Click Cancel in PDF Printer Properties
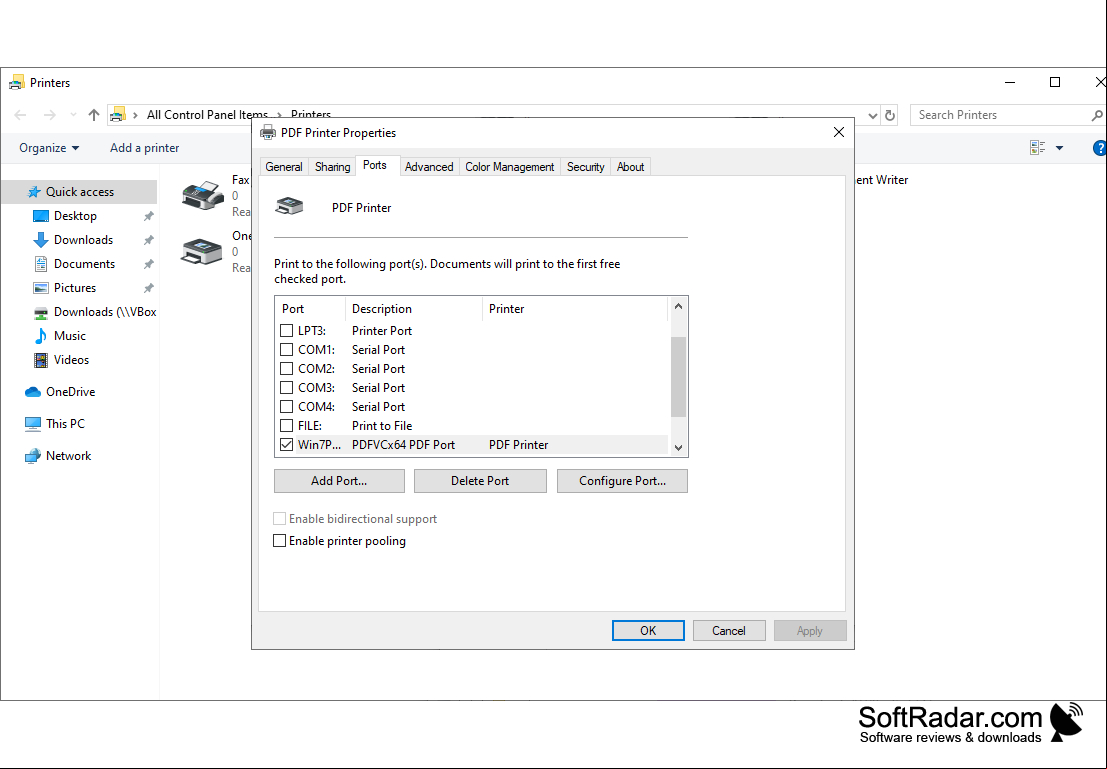This screenshot has height=769, width=1107. point(729,631)
